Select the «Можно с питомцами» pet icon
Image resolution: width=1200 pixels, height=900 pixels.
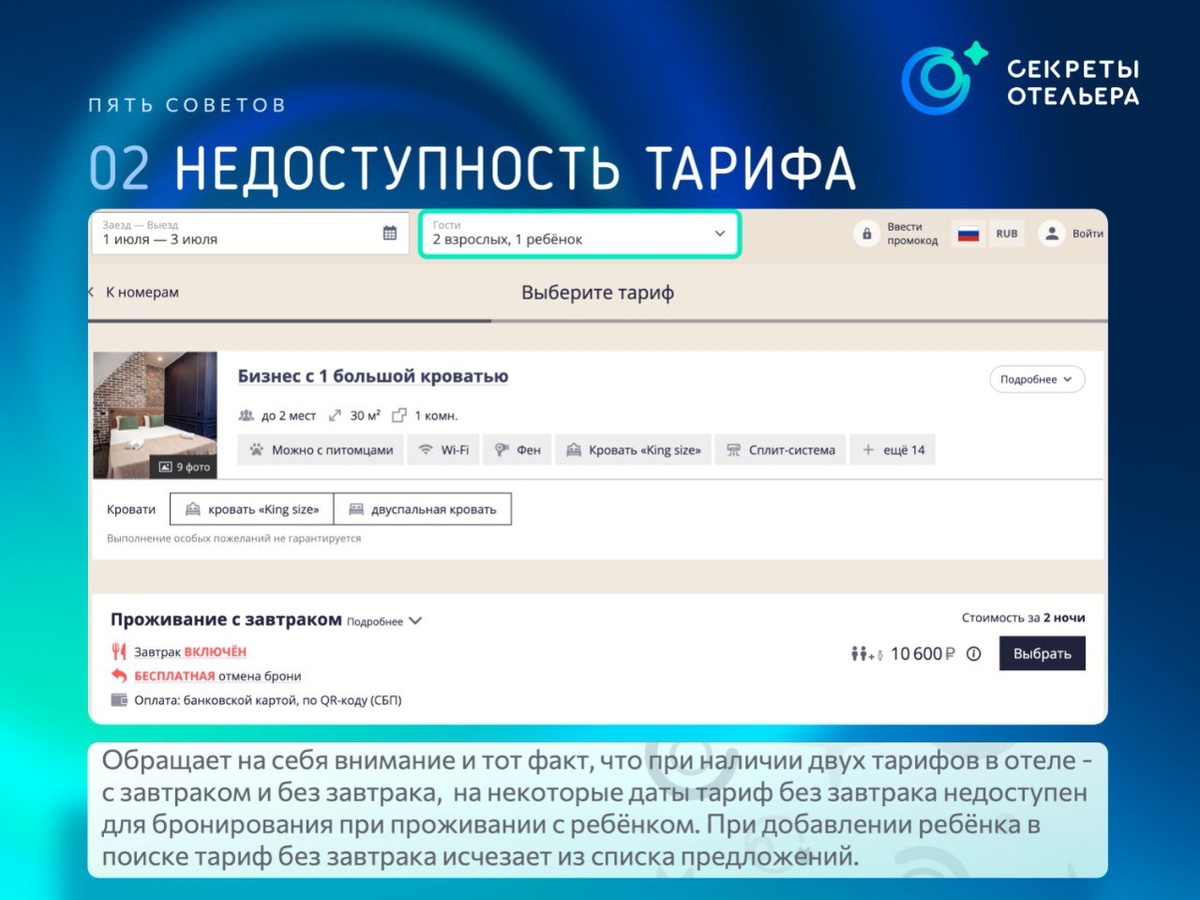coord(258,450)
